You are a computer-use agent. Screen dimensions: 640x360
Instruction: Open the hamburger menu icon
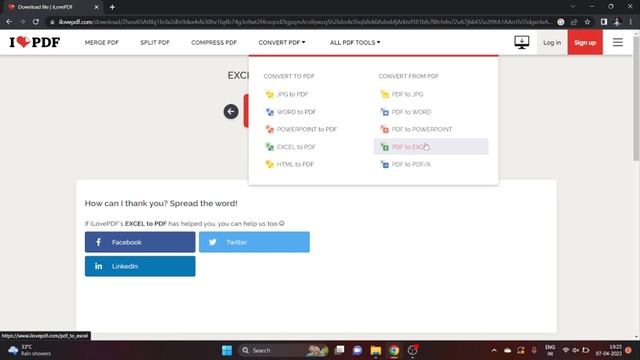tap(618, 42)
